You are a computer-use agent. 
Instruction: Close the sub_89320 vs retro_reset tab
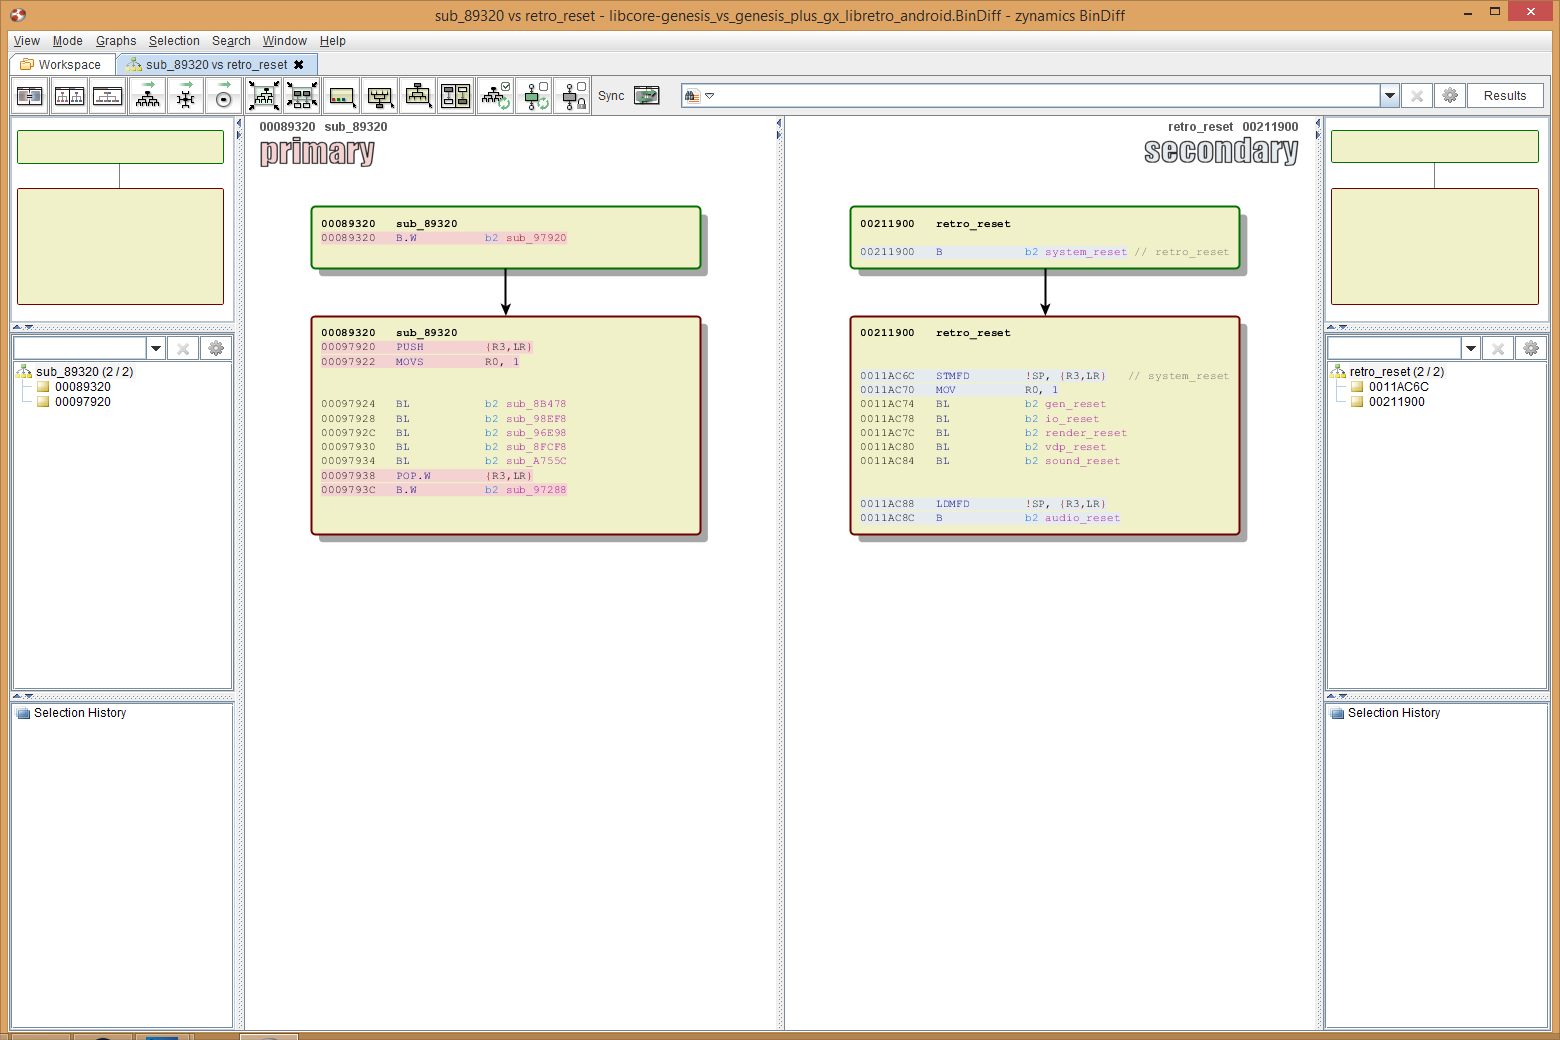299,65
